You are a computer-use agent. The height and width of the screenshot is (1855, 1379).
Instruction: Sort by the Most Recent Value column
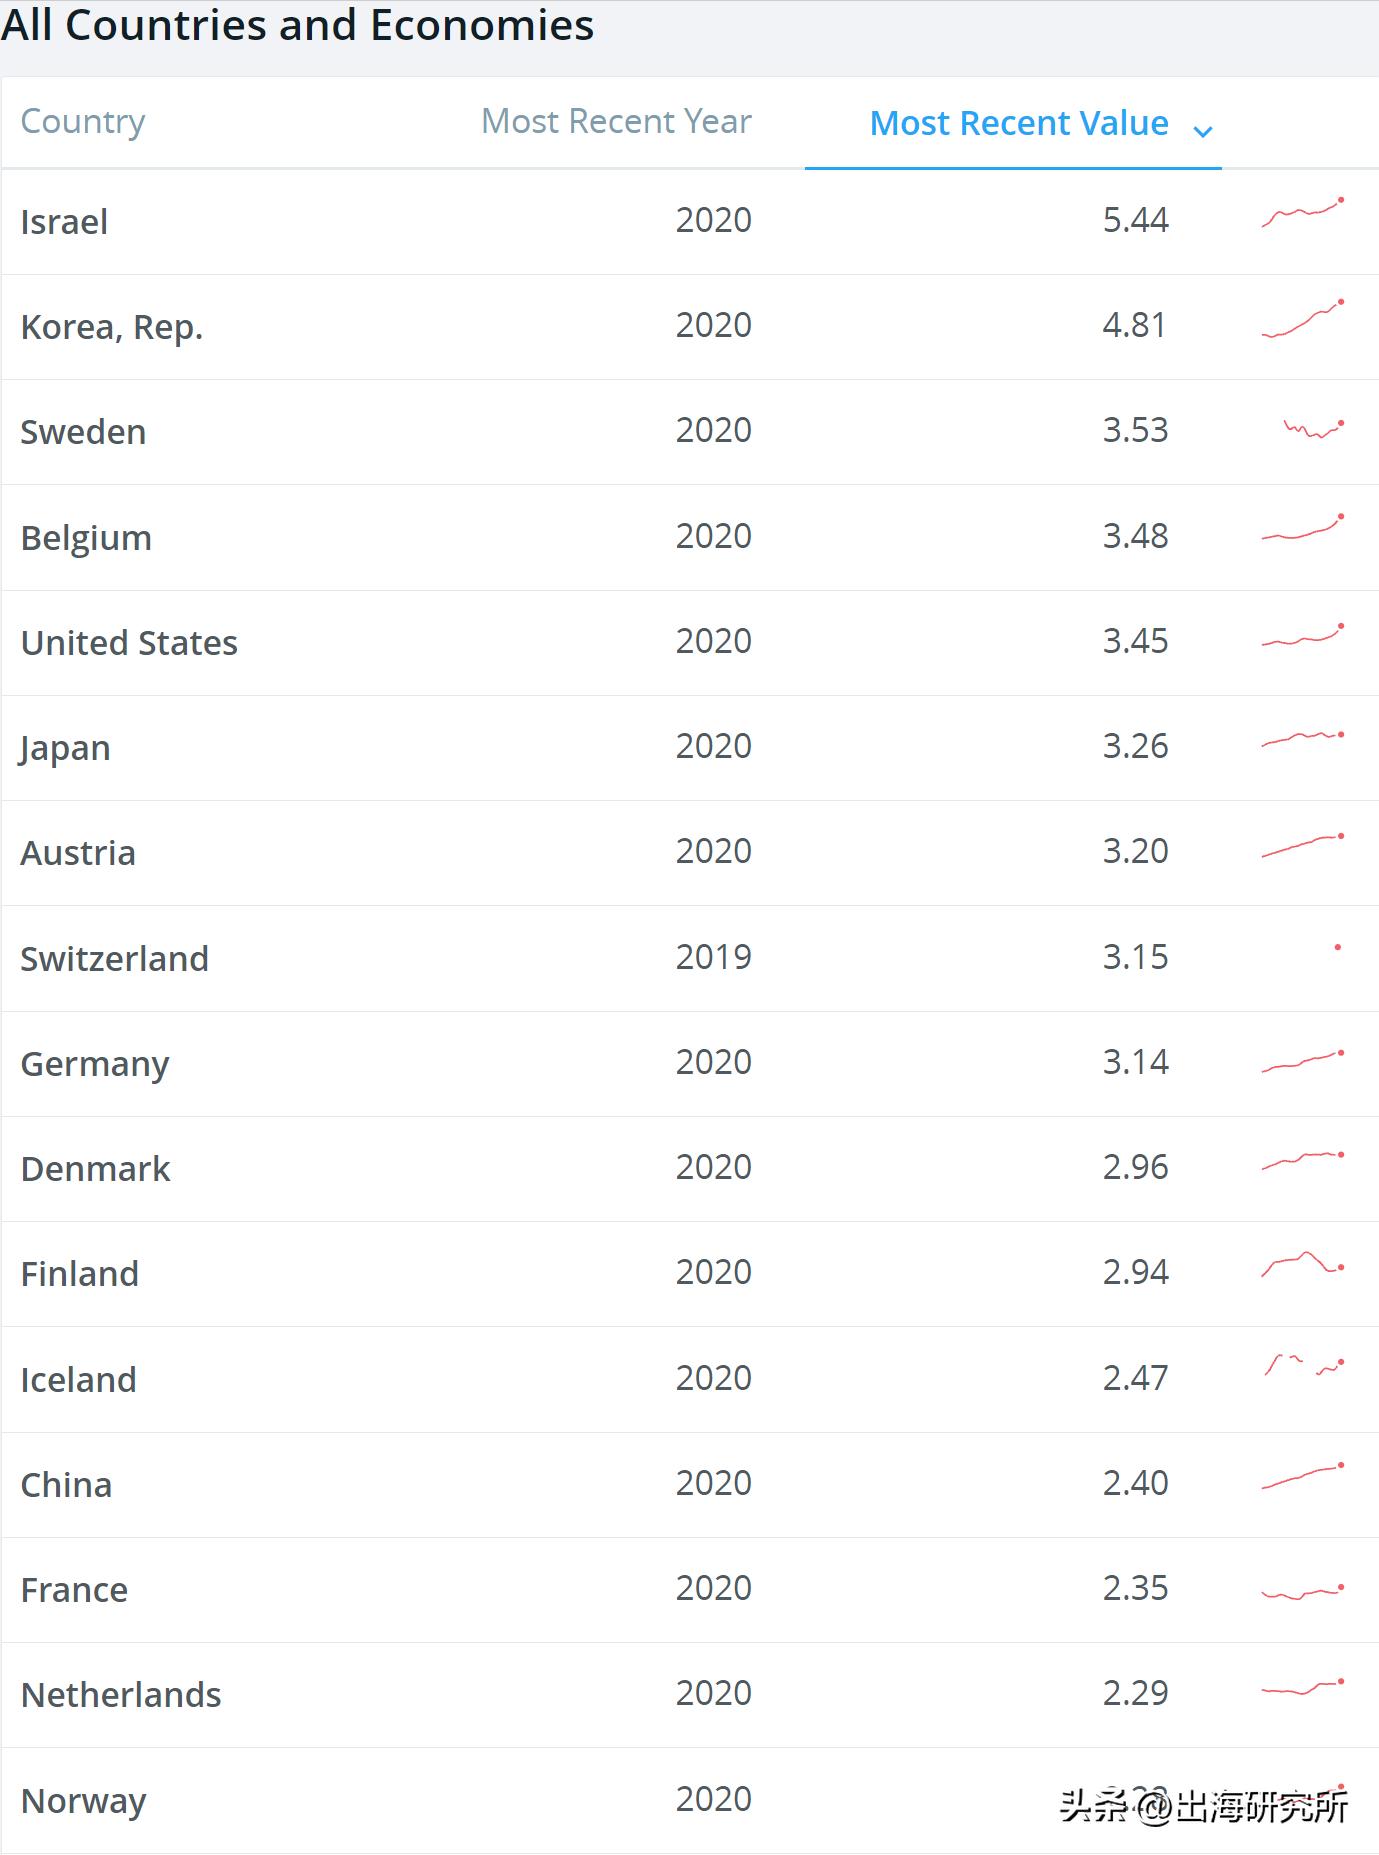coord(1018,123)
